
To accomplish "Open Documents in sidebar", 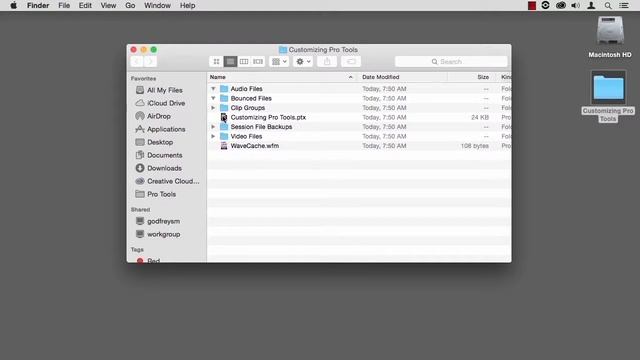I will (x=164, y=156).
